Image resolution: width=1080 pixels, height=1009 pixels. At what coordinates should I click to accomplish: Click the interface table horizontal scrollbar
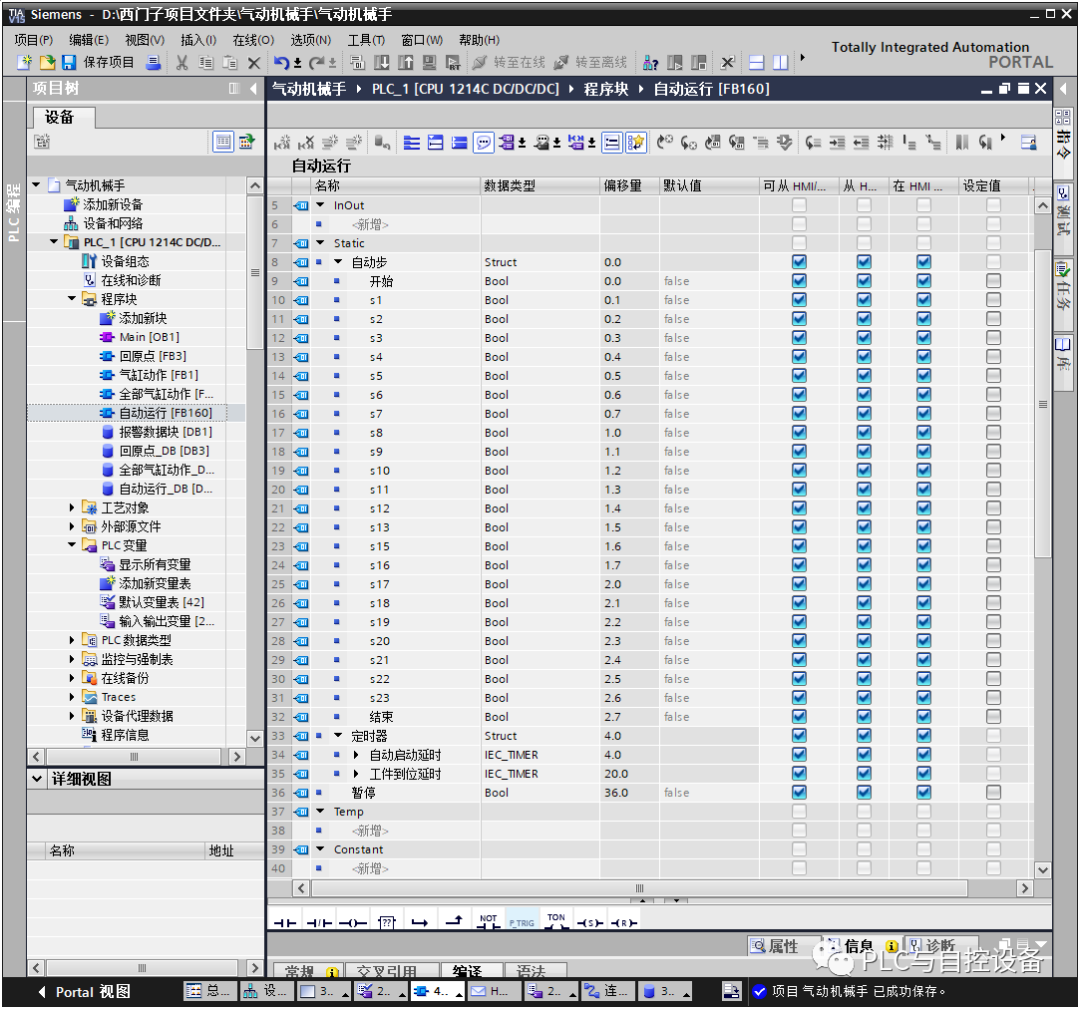coord(639,888)
